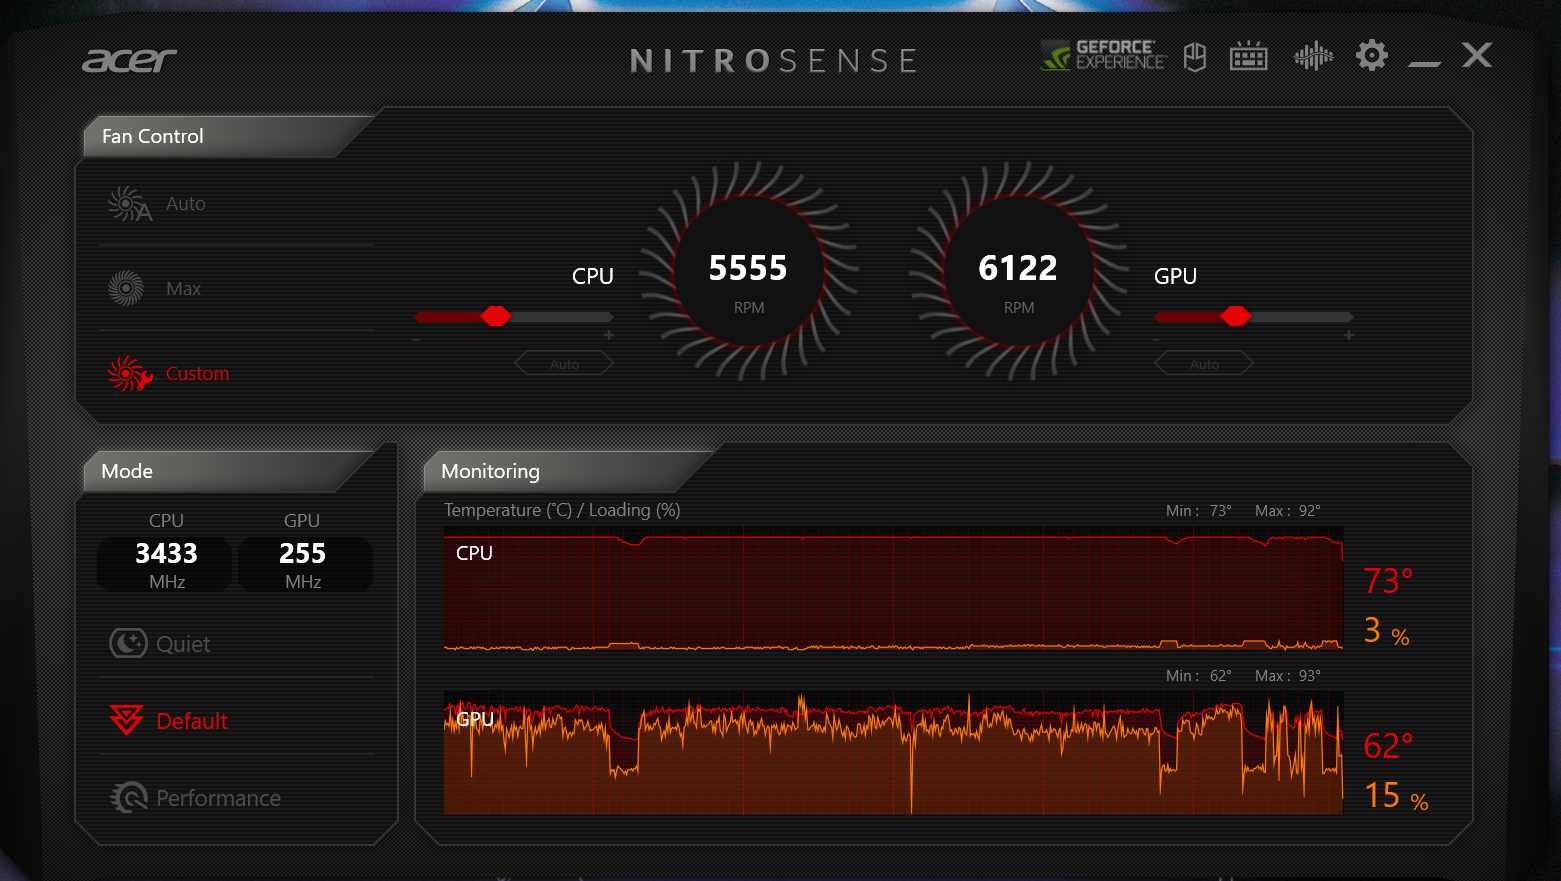Open the settings gear icon

1372,55
